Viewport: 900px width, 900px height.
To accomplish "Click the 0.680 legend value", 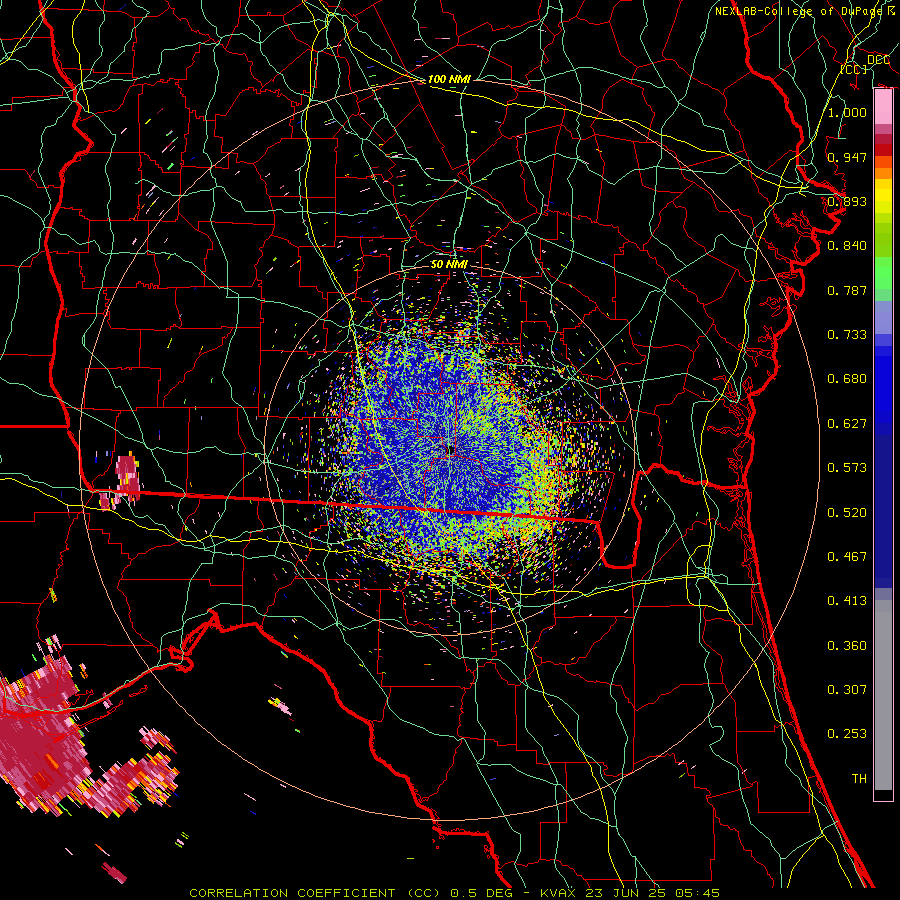I will (847, 379).
